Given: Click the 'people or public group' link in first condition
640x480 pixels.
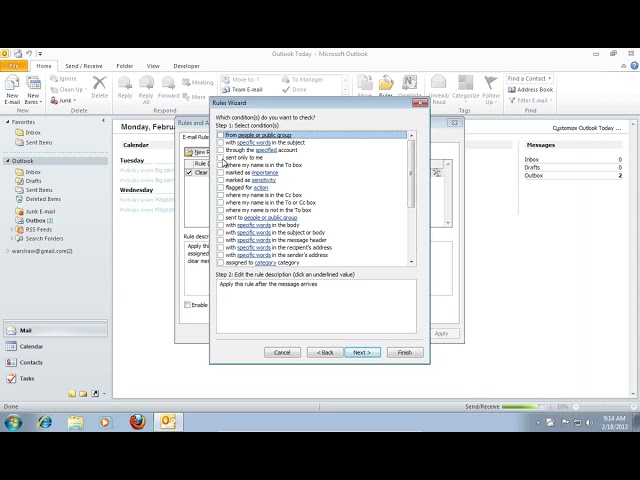Looking at the screenshot, I should [x=264, y=135].
